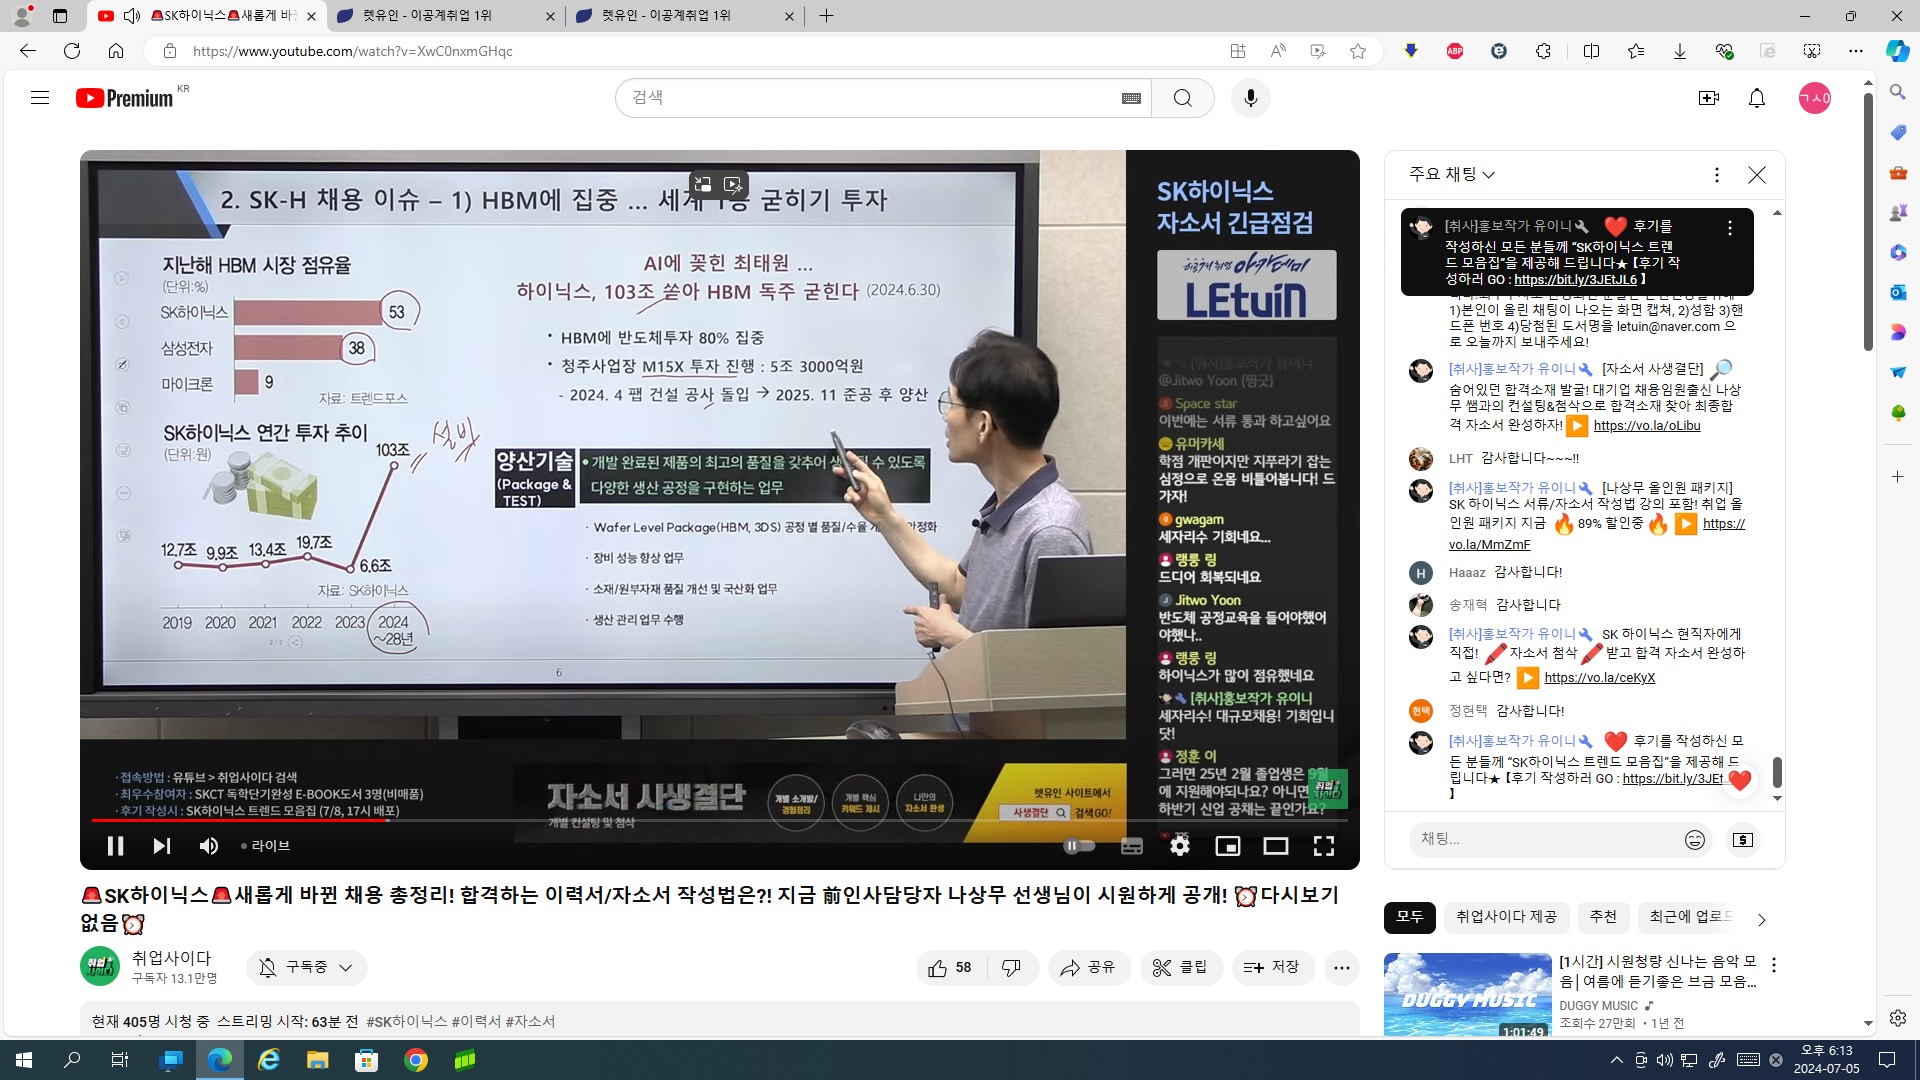The image size is (1920, 1080).
Task: Open the create video button
Action: pyautogui.click(x=1709, y=98)
